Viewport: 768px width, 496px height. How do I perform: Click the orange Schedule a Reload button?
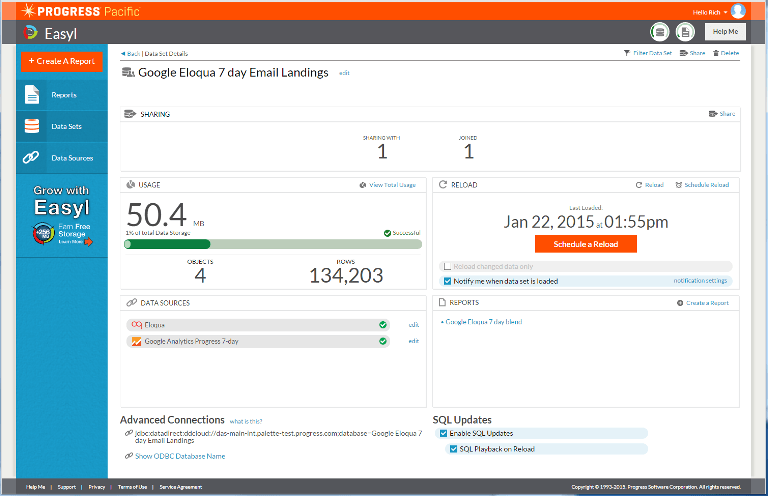click(x=585, y=244)
